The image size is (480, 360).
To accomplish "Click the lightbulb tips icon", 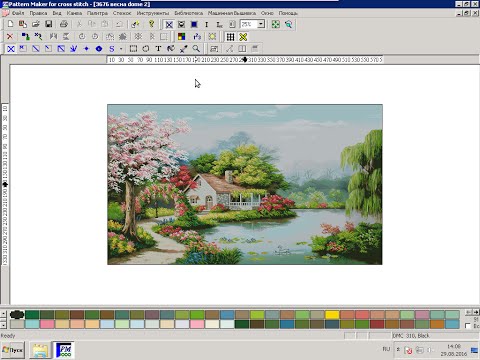I will point(151,24).
